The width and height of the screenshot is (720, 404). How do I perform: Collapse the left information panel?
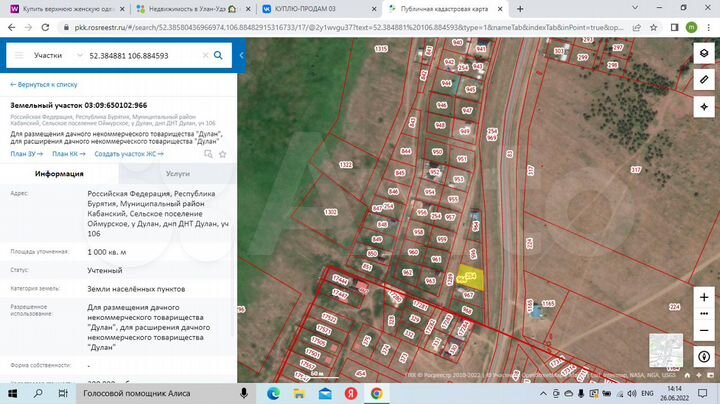coord(242,57)
